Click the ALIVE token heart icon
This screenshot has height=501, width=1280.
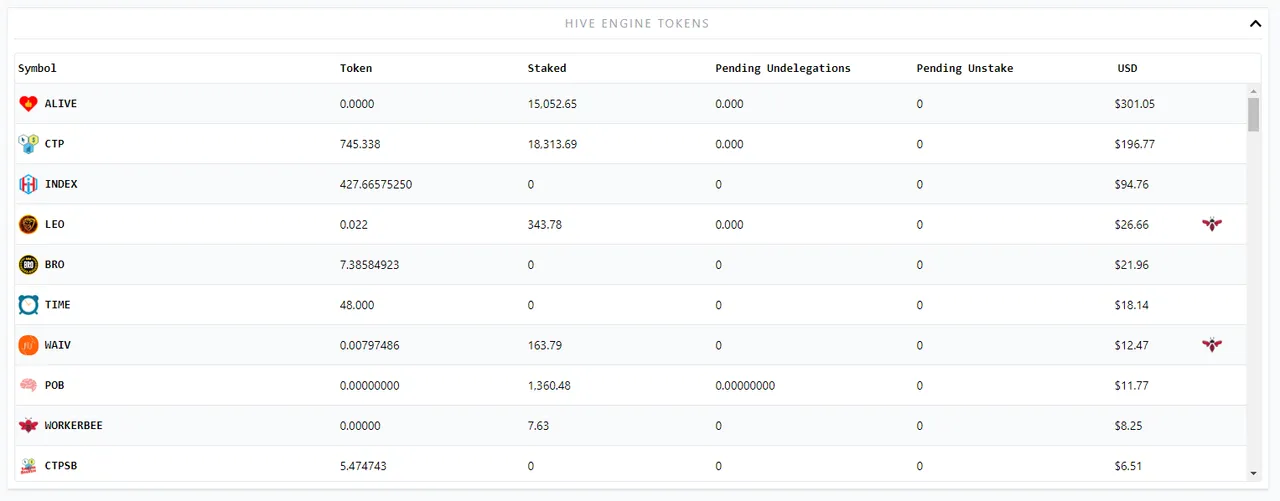(28, 103)
